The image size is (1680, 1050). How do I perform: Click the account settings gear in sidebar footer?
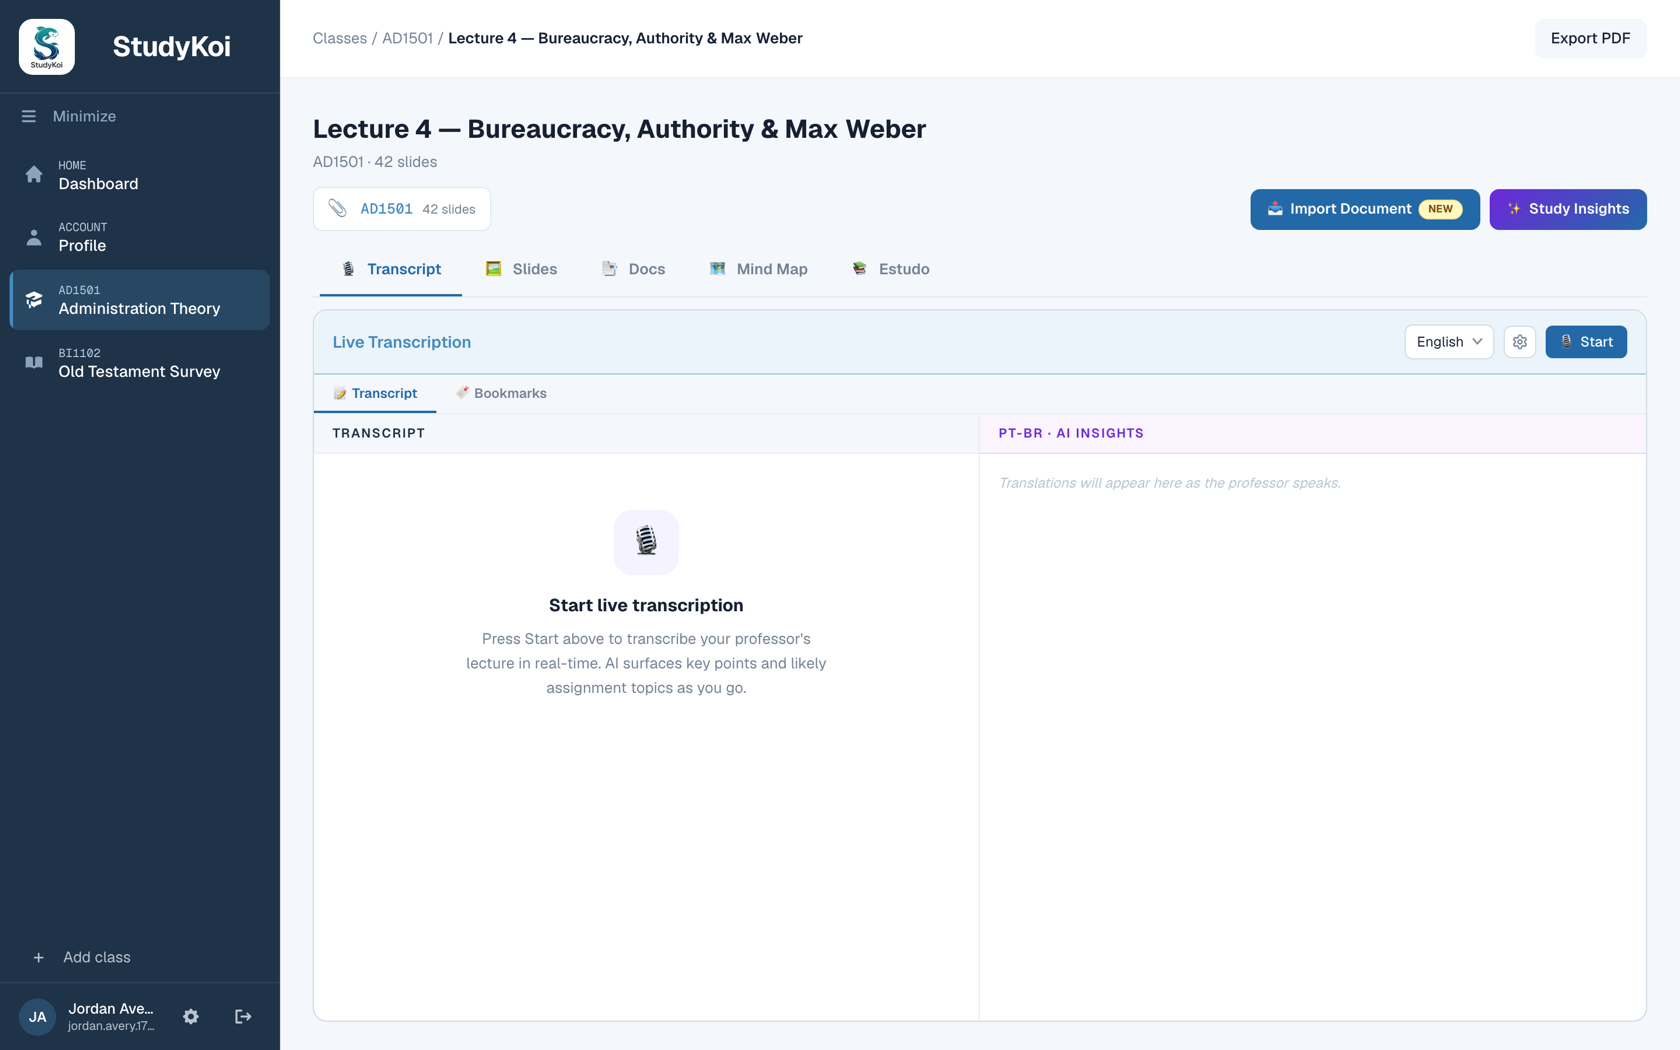tap(191, 1017)
